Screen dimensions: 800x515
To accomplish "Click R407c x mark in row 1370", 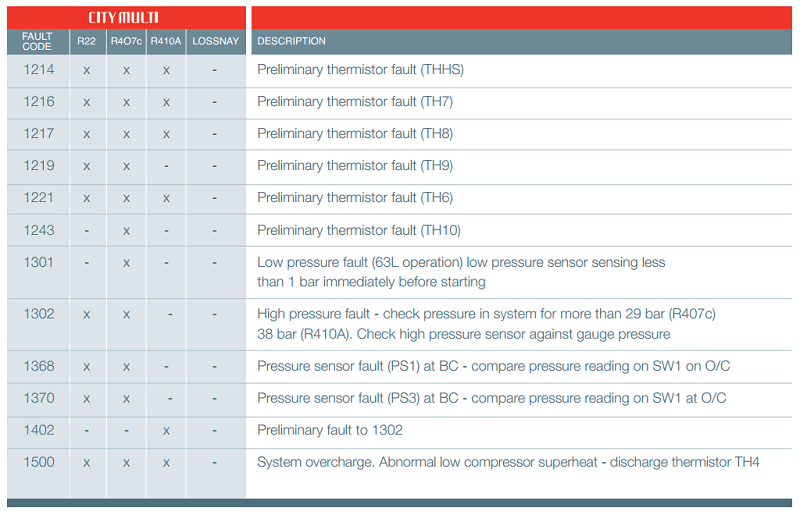I will (x=127, y=400).
